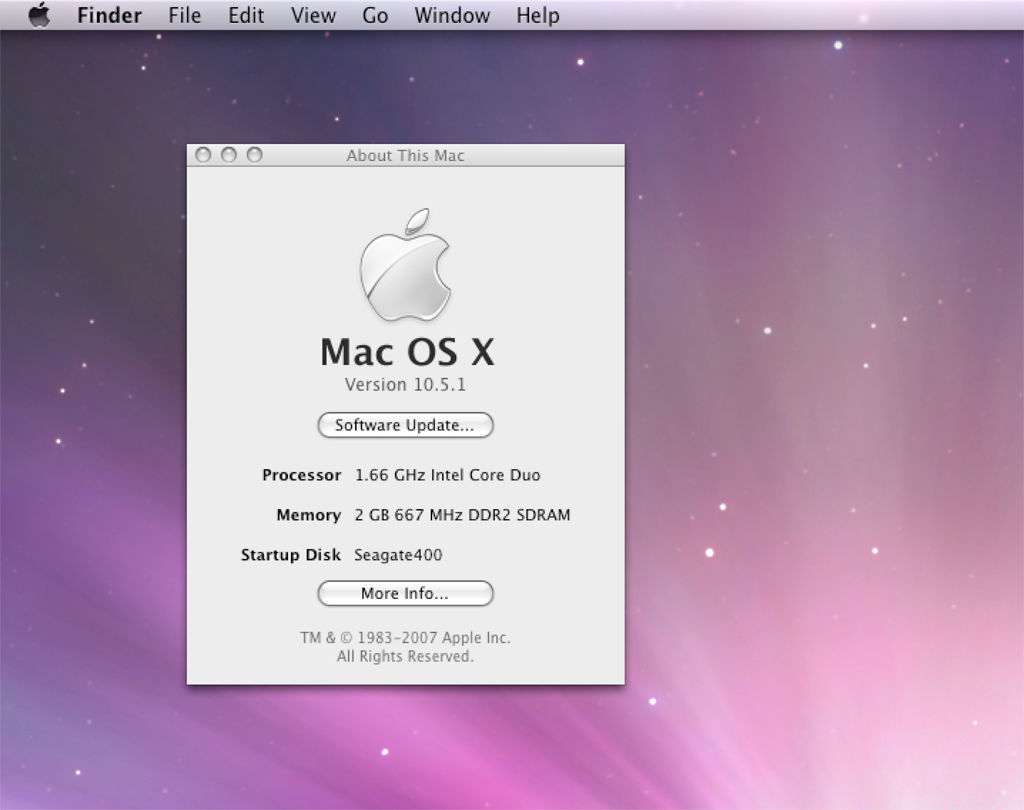Click the large Apple logo in About This Mac
This screenshot has height=810, width=1024.
(x=405, y=265)
